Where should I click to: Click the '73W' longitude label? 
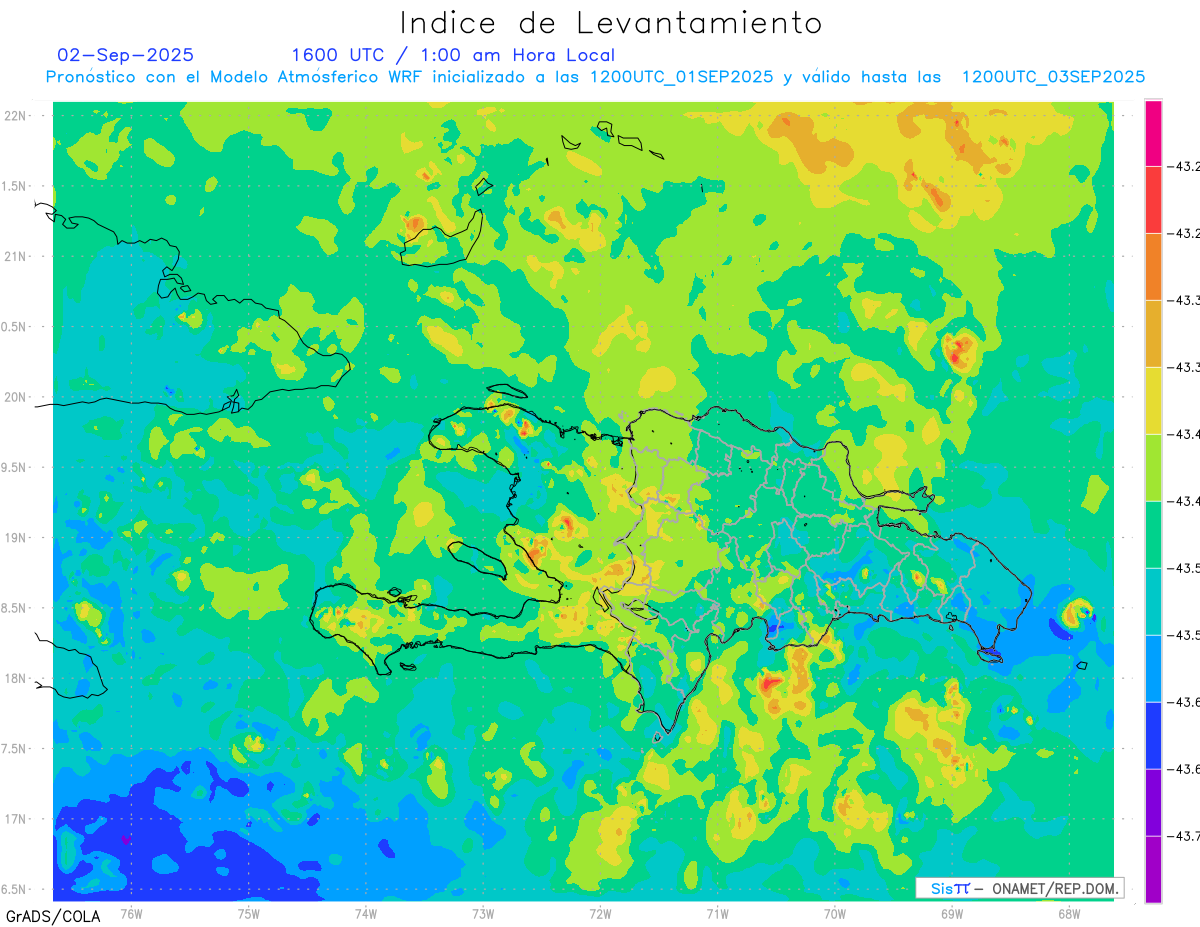point(483,913)
